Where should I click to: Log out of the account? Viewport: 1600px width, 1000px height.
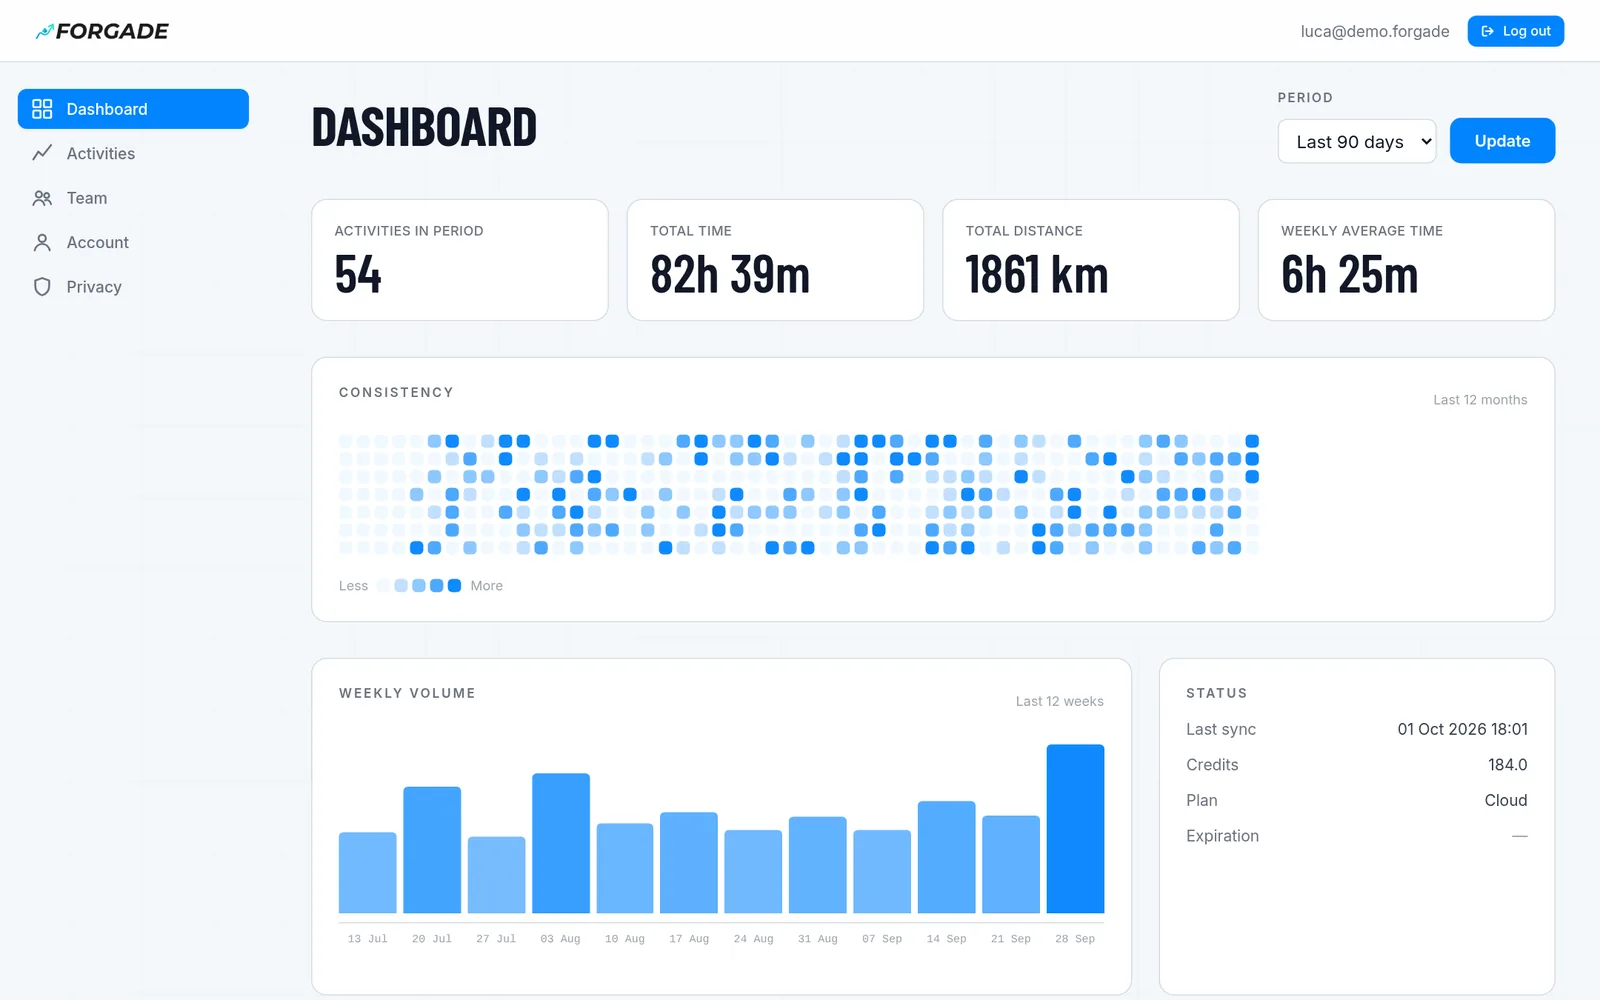(1515, 31)
